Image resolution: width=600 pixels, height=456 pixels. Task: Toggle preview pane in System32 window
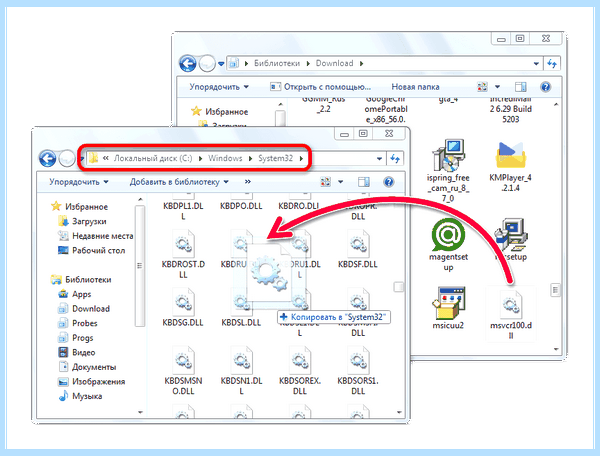pyautogui.click(x=364, y=182)
